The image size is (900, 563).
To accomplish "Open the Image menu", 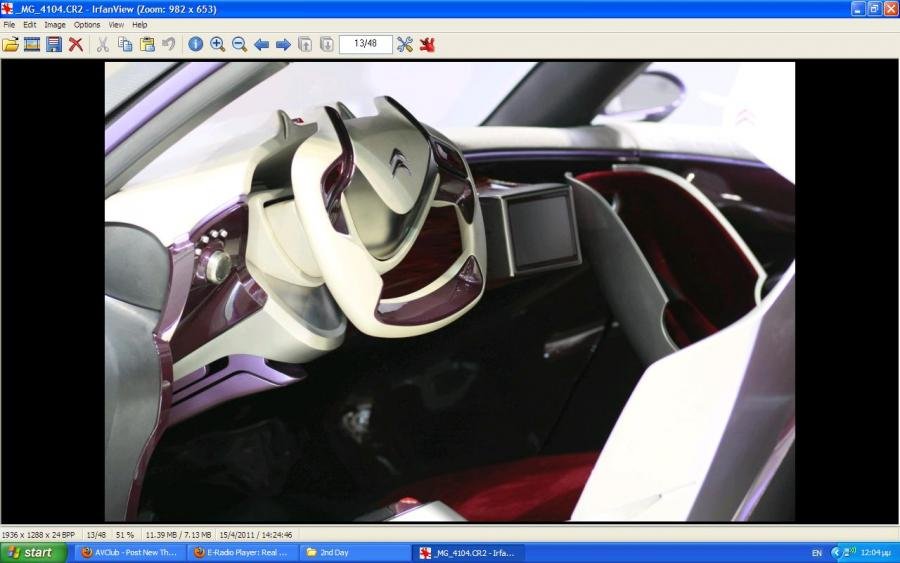I will click(x=54, y=24).
